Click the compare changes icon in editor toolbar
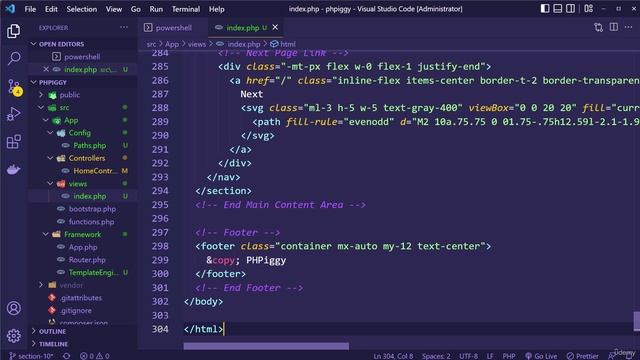640x360 pixels. pyautogui.click(x=598, y=27)
